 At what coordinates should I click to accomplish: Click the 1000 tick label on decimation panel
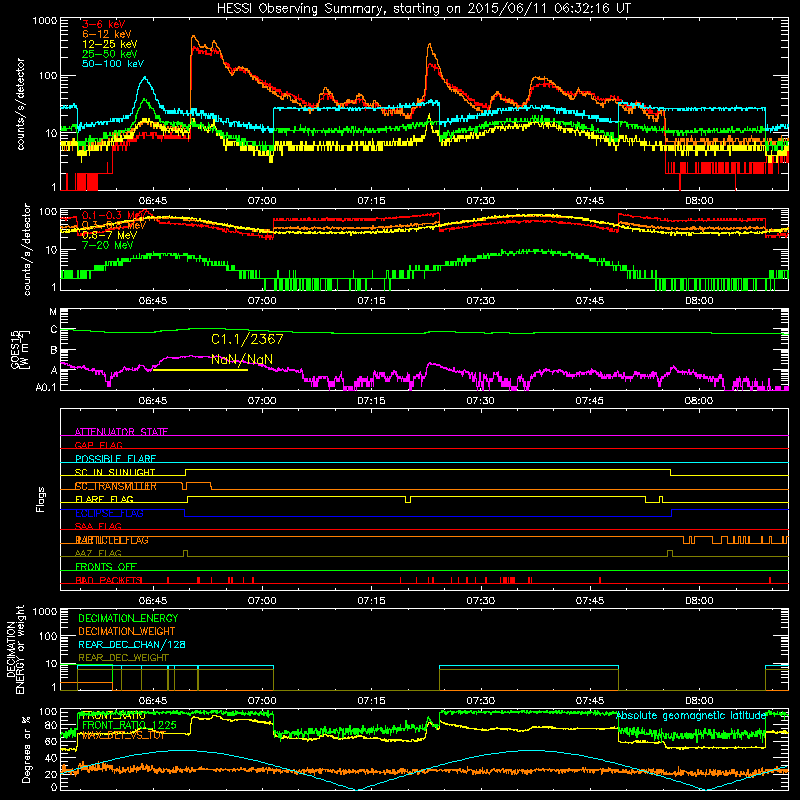pyautogui.click(x=45, y=612)
